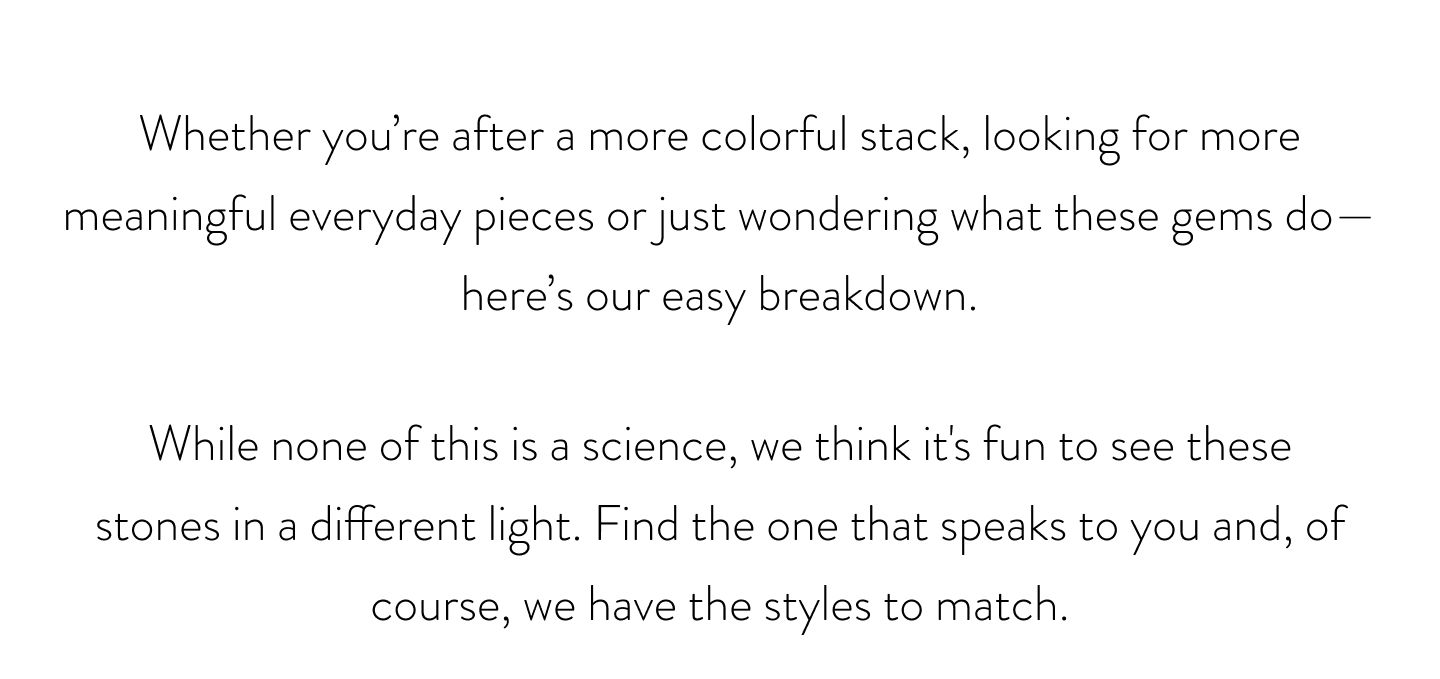The image size is (1440, 679).
Task: Select the word "different"
Action: (x=392, y=524)
